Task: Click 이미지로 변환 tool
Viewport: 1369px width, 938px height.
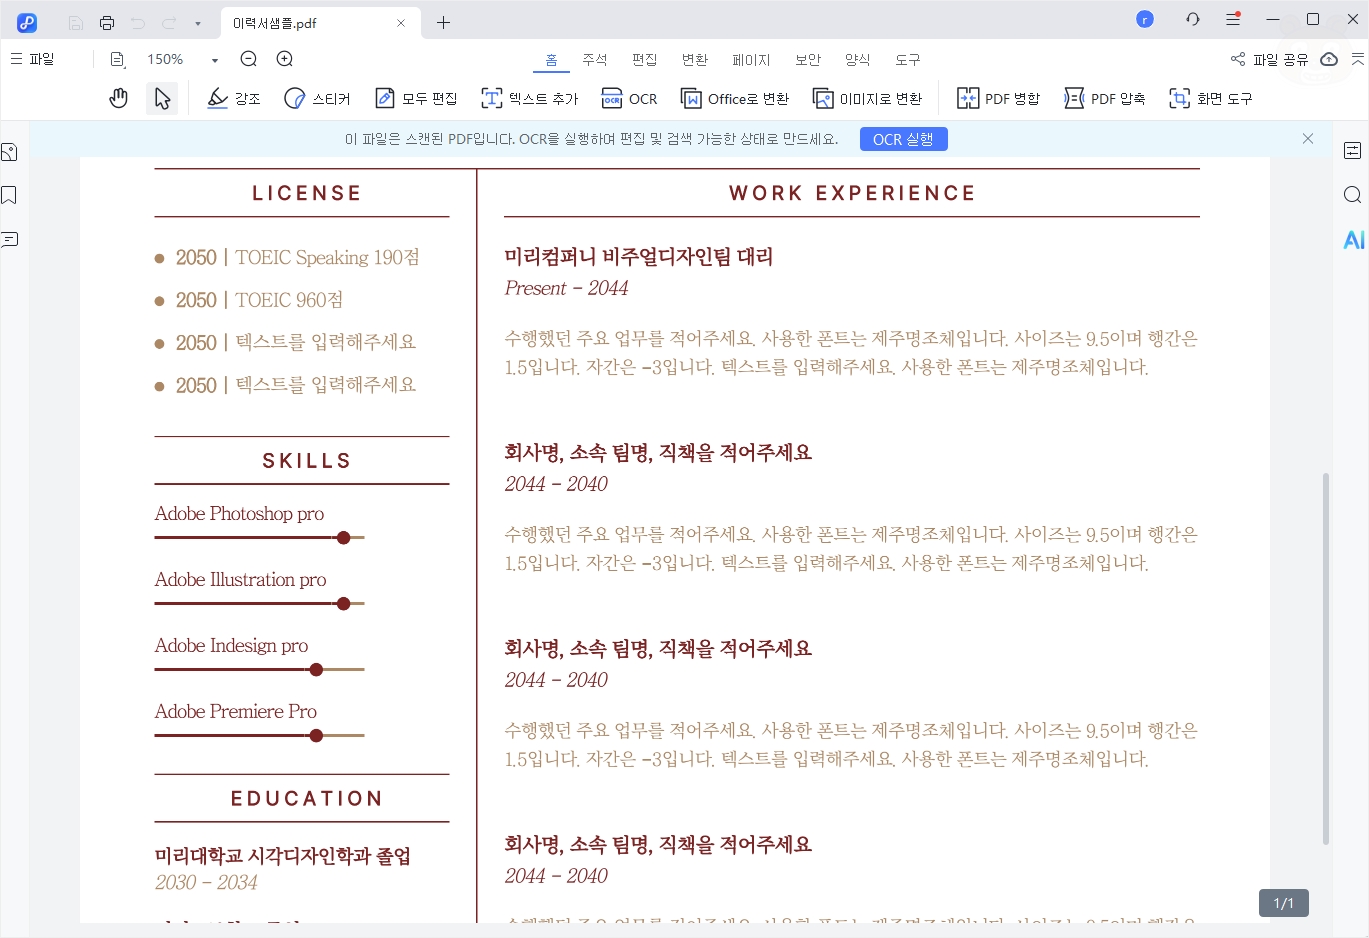Action: pyautogui.click(x=867, y=98)
